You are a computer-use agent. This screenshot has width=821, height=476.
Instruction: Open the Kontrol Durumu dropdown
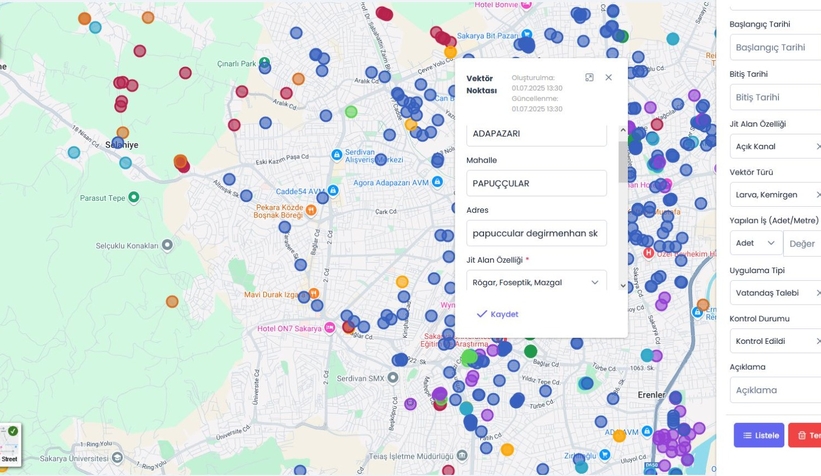pos(775,341)
